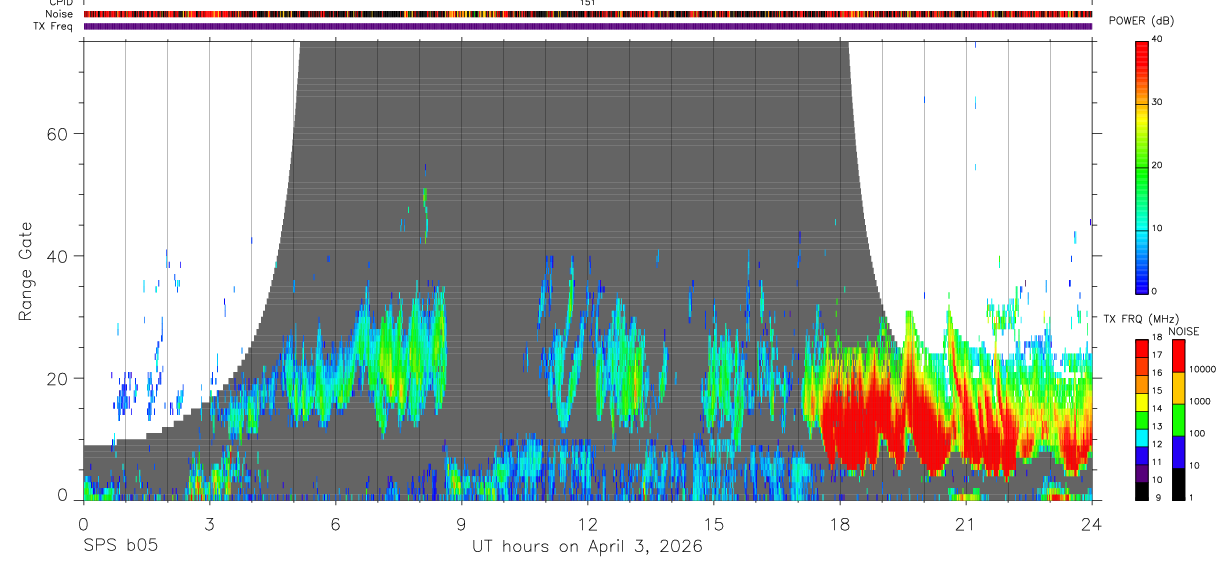
Task: Click the multicolored Noise strip above the plot
Action: point(588,14)
